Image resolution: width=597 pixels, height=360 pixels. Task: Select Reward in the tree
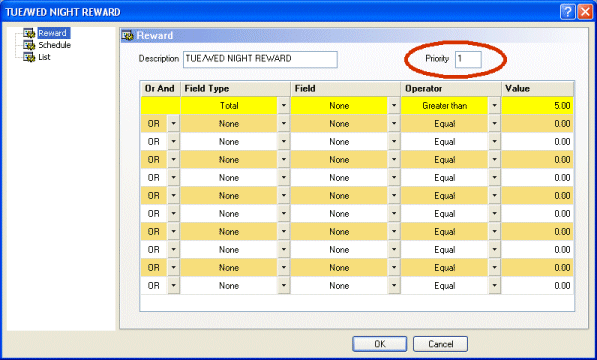53,33
